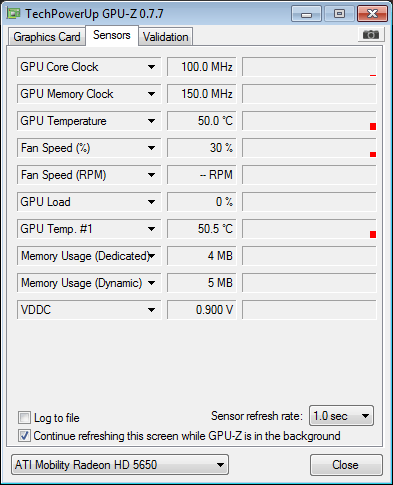Minimize the GPU-Z window
Image resolution: width=393 pixels, height=485 pixels.
306,14
